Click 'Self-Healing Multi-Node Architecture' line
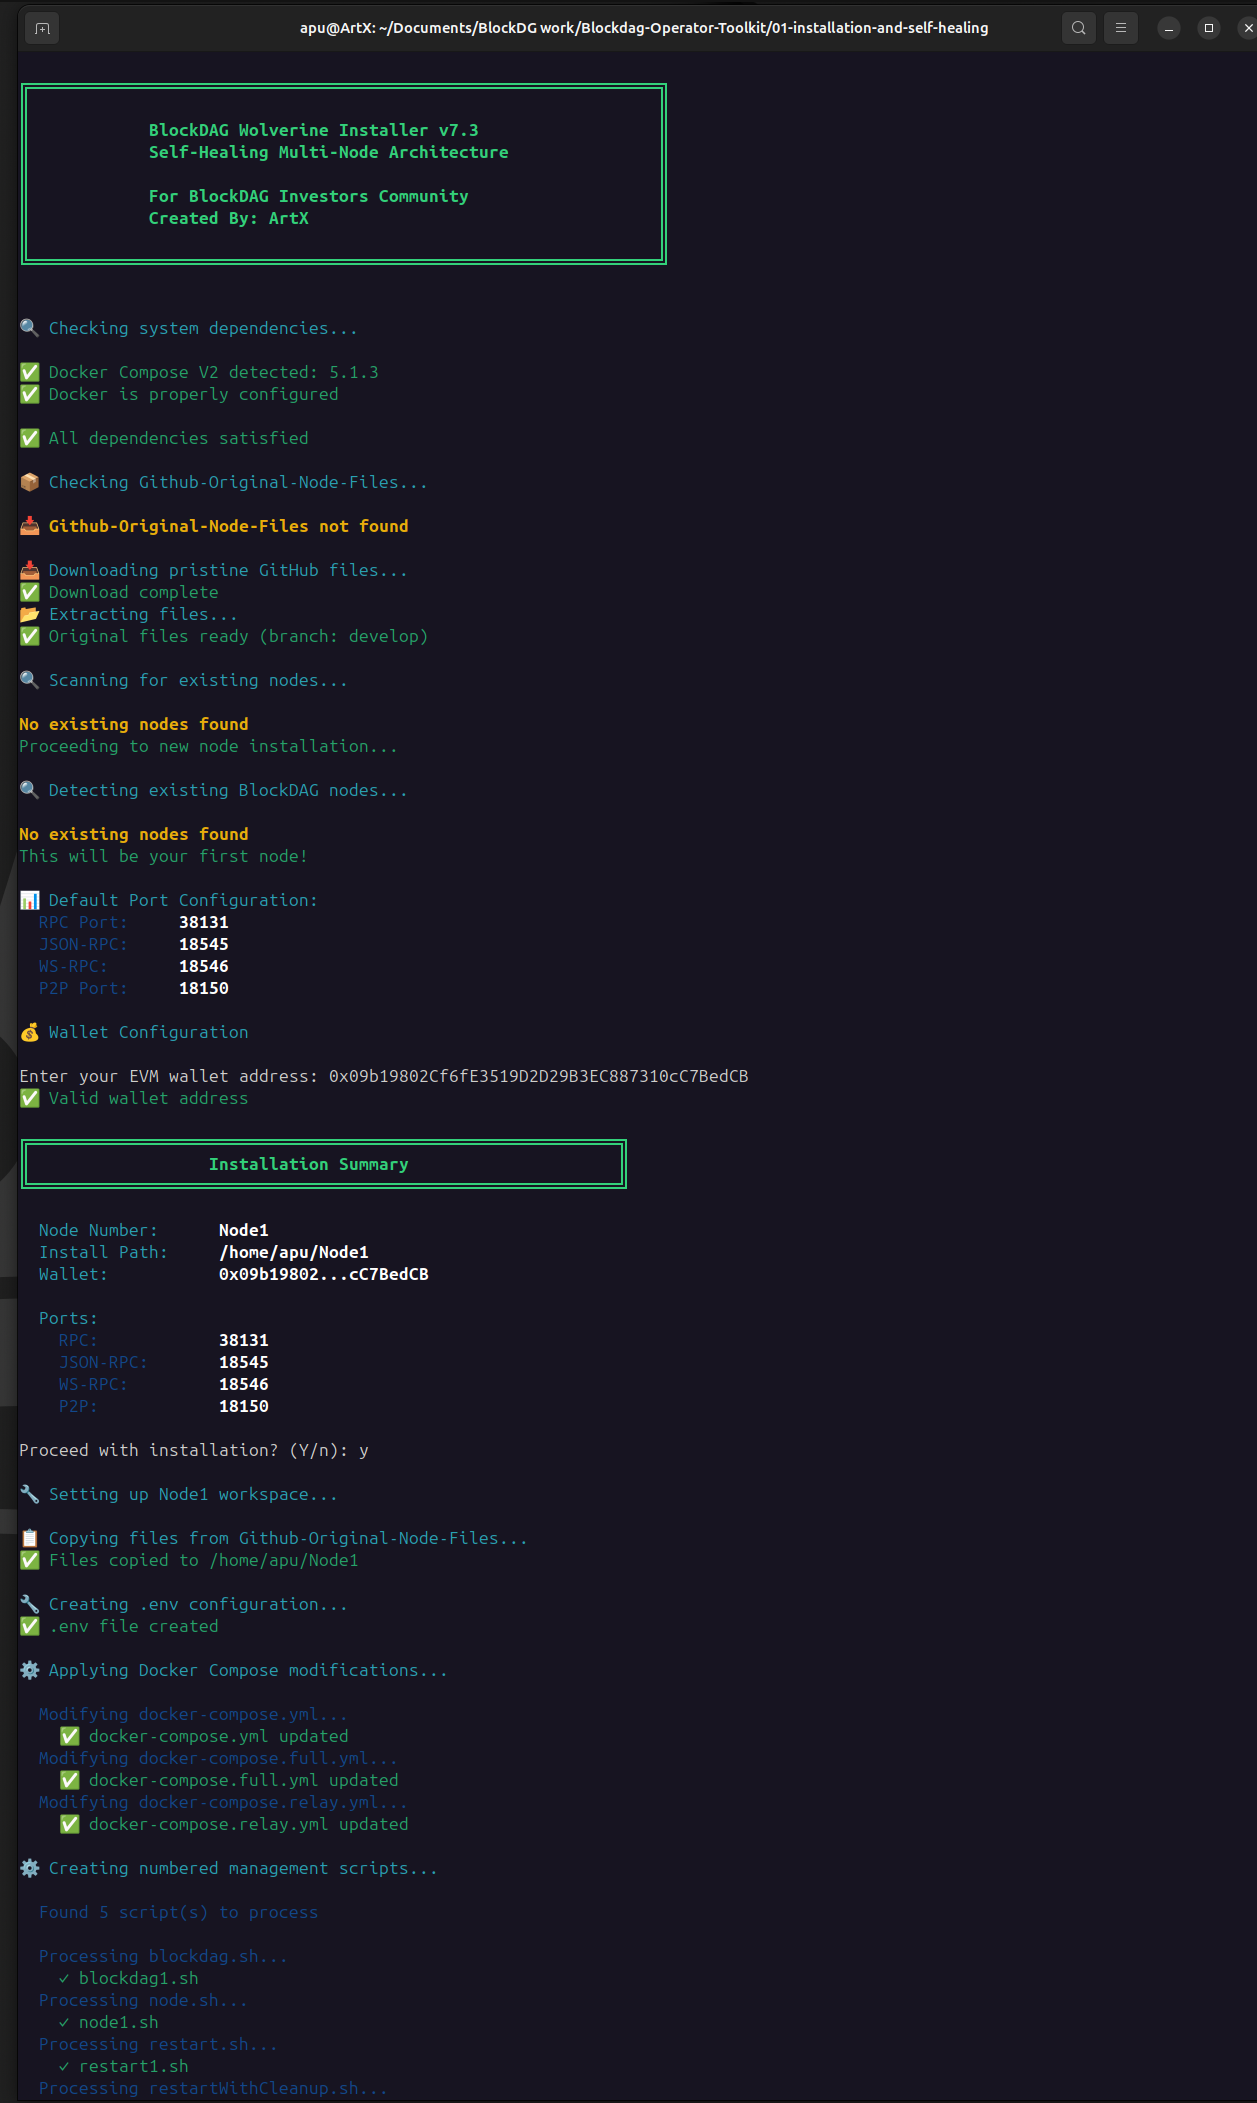 tap(328, 152)
